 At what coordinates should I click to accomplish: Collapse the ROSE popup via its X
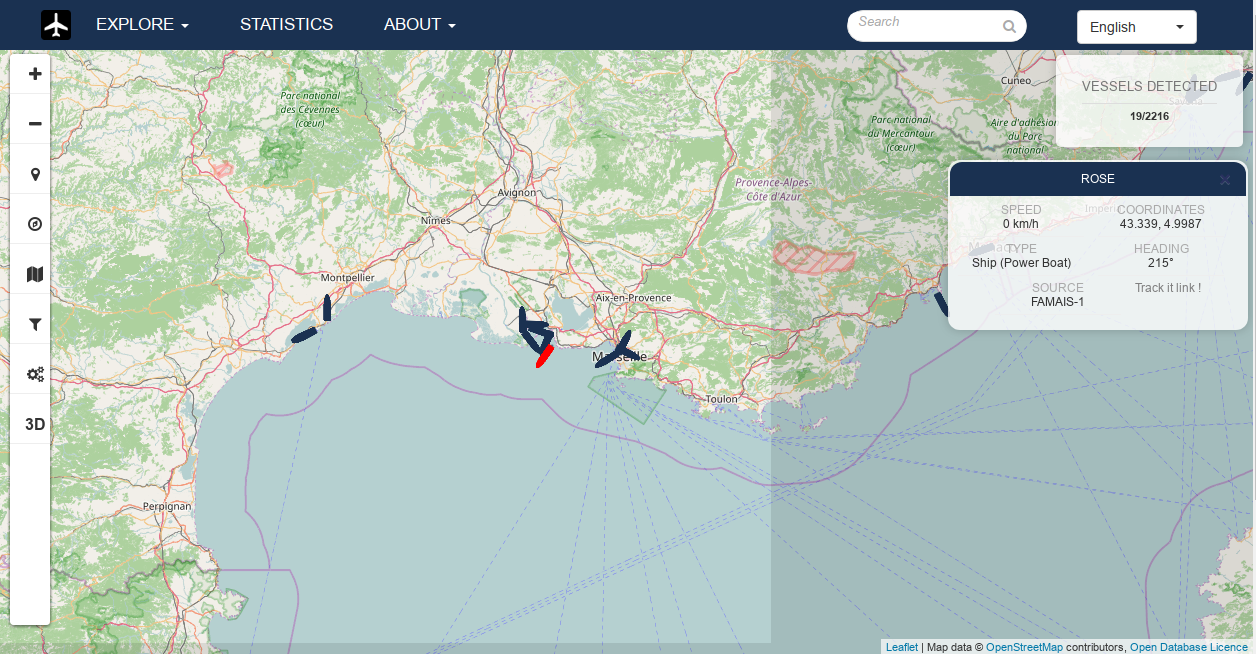click(x=1224, y=180)
